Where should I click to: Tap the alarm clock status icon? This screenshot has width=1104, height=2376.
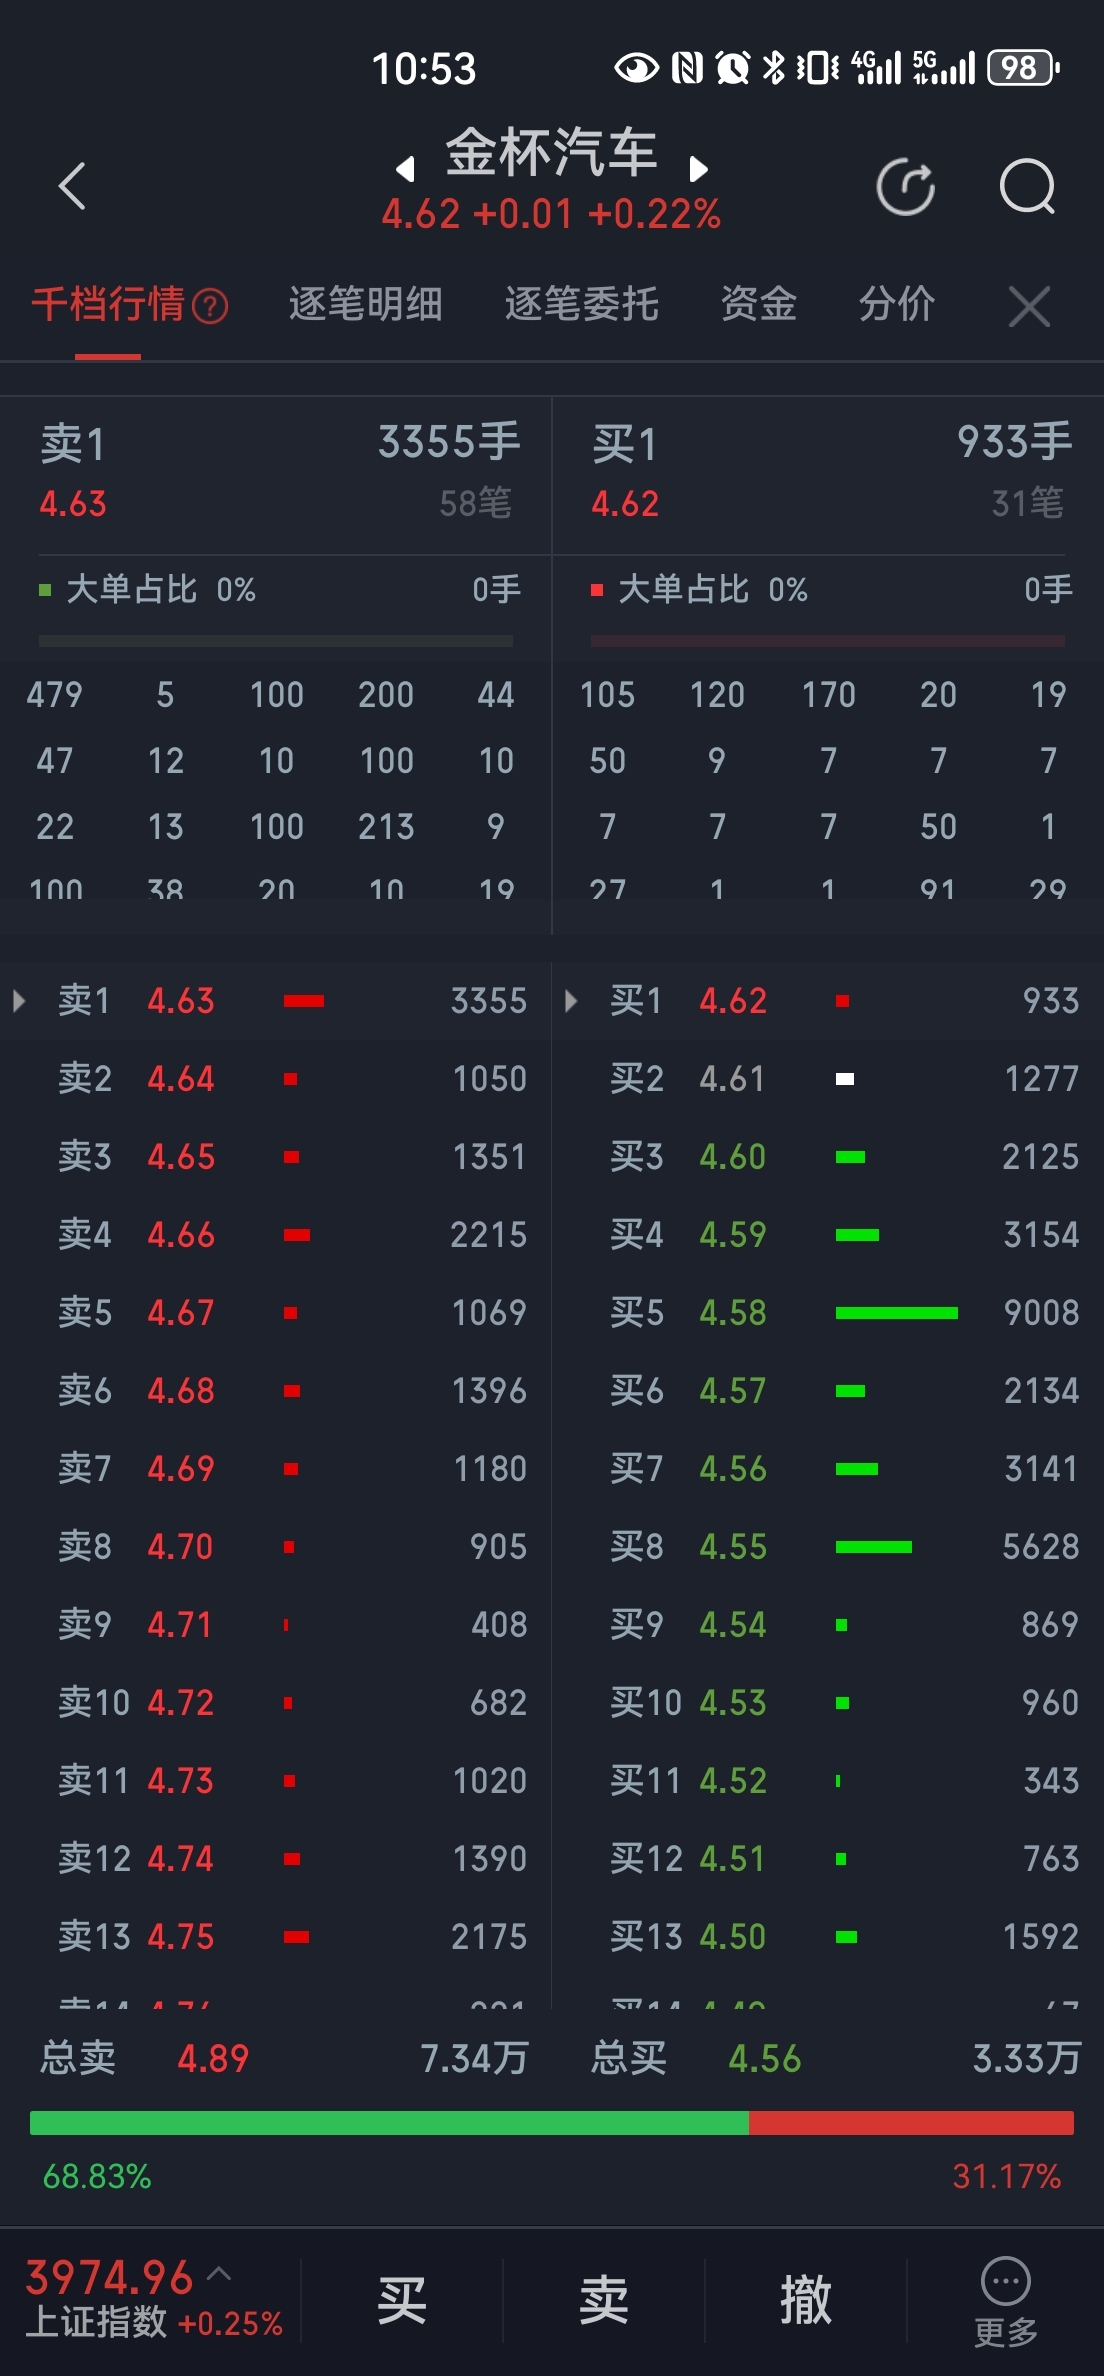tap(733, 68)
